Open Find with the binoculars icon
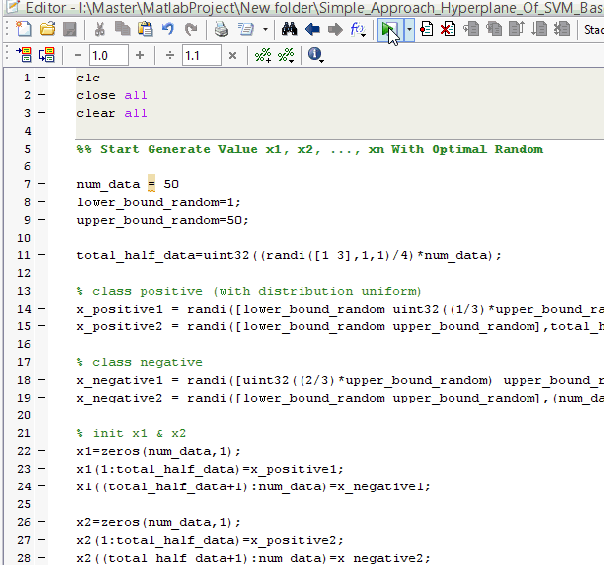604x565 pixels. [290, 30]
